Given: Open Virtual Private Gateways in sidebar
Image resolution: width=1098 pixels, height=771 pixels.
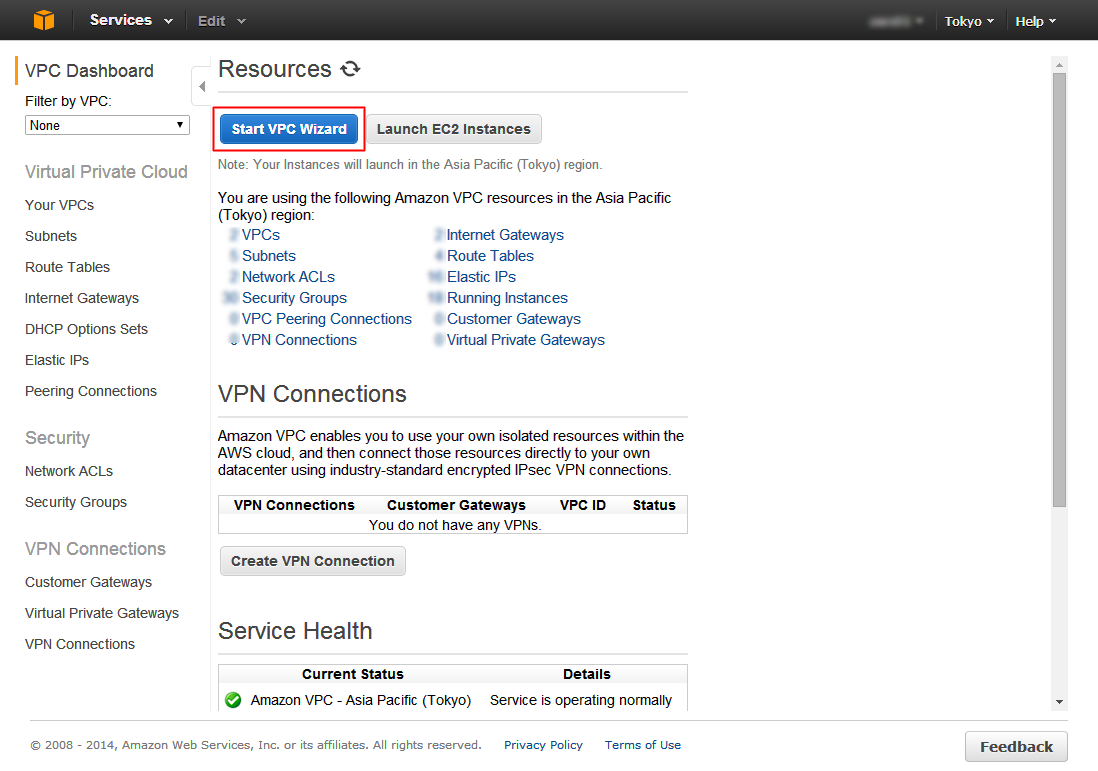Looking at the screenshot, I should [102, 613].
